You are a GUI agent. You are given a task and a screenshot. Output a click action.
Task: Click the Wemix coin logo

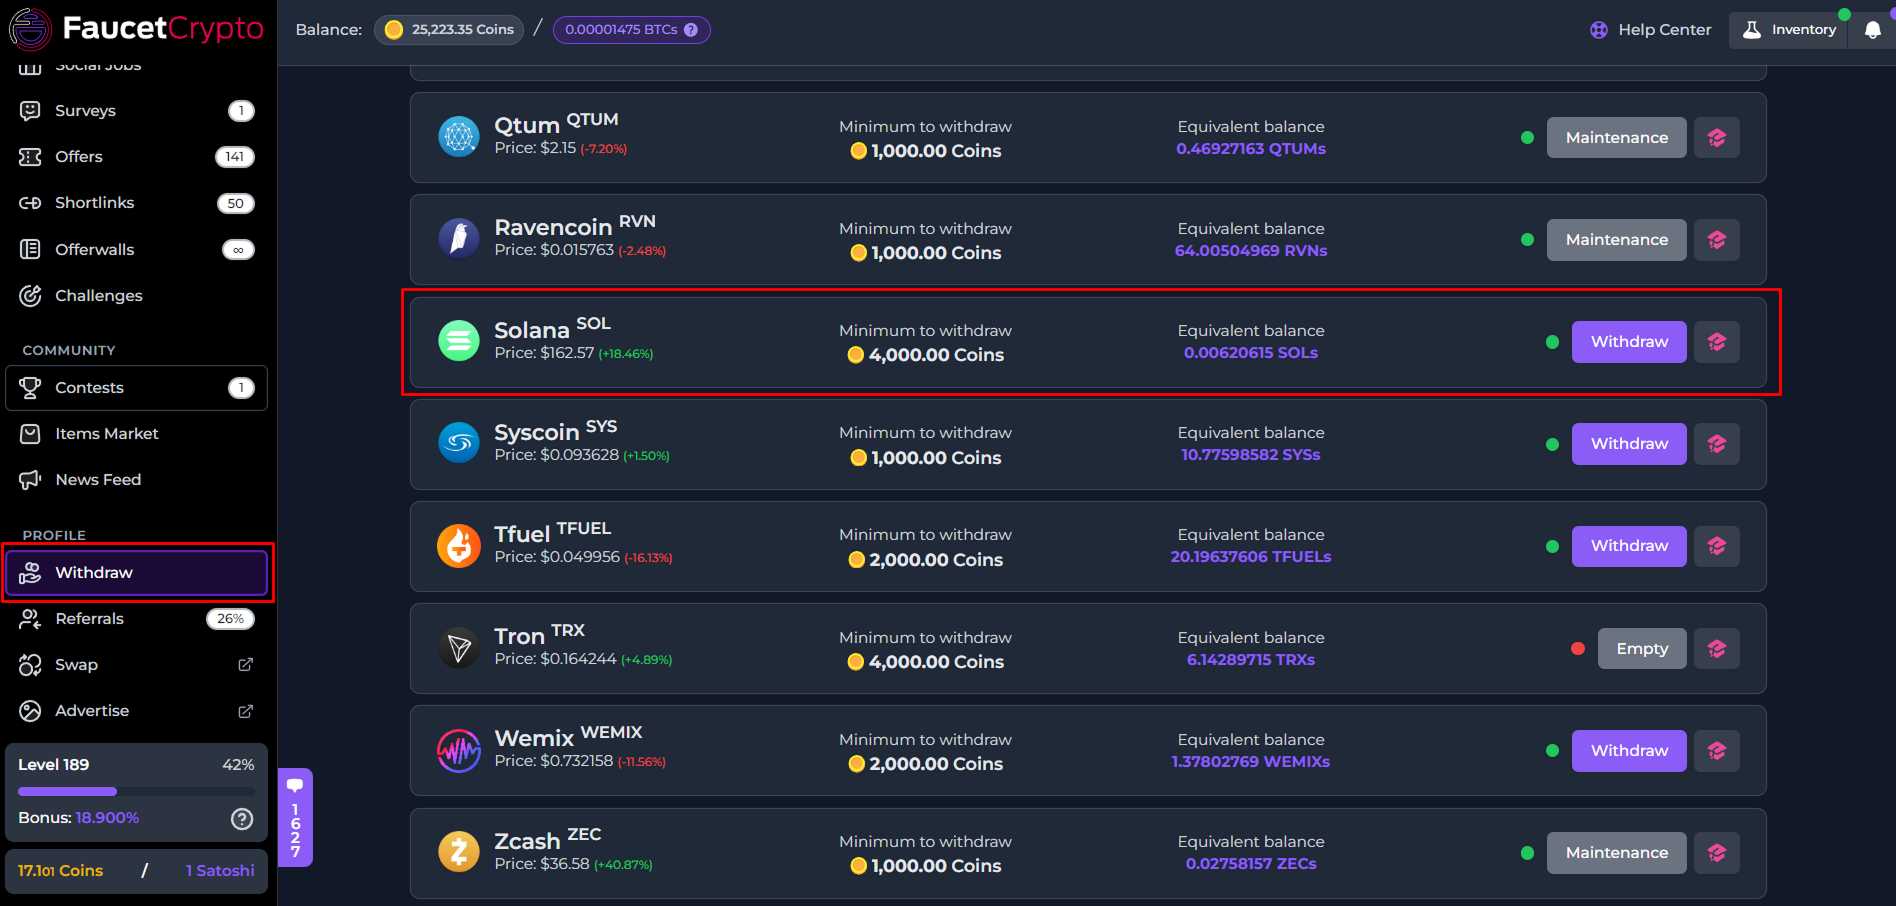459,750
